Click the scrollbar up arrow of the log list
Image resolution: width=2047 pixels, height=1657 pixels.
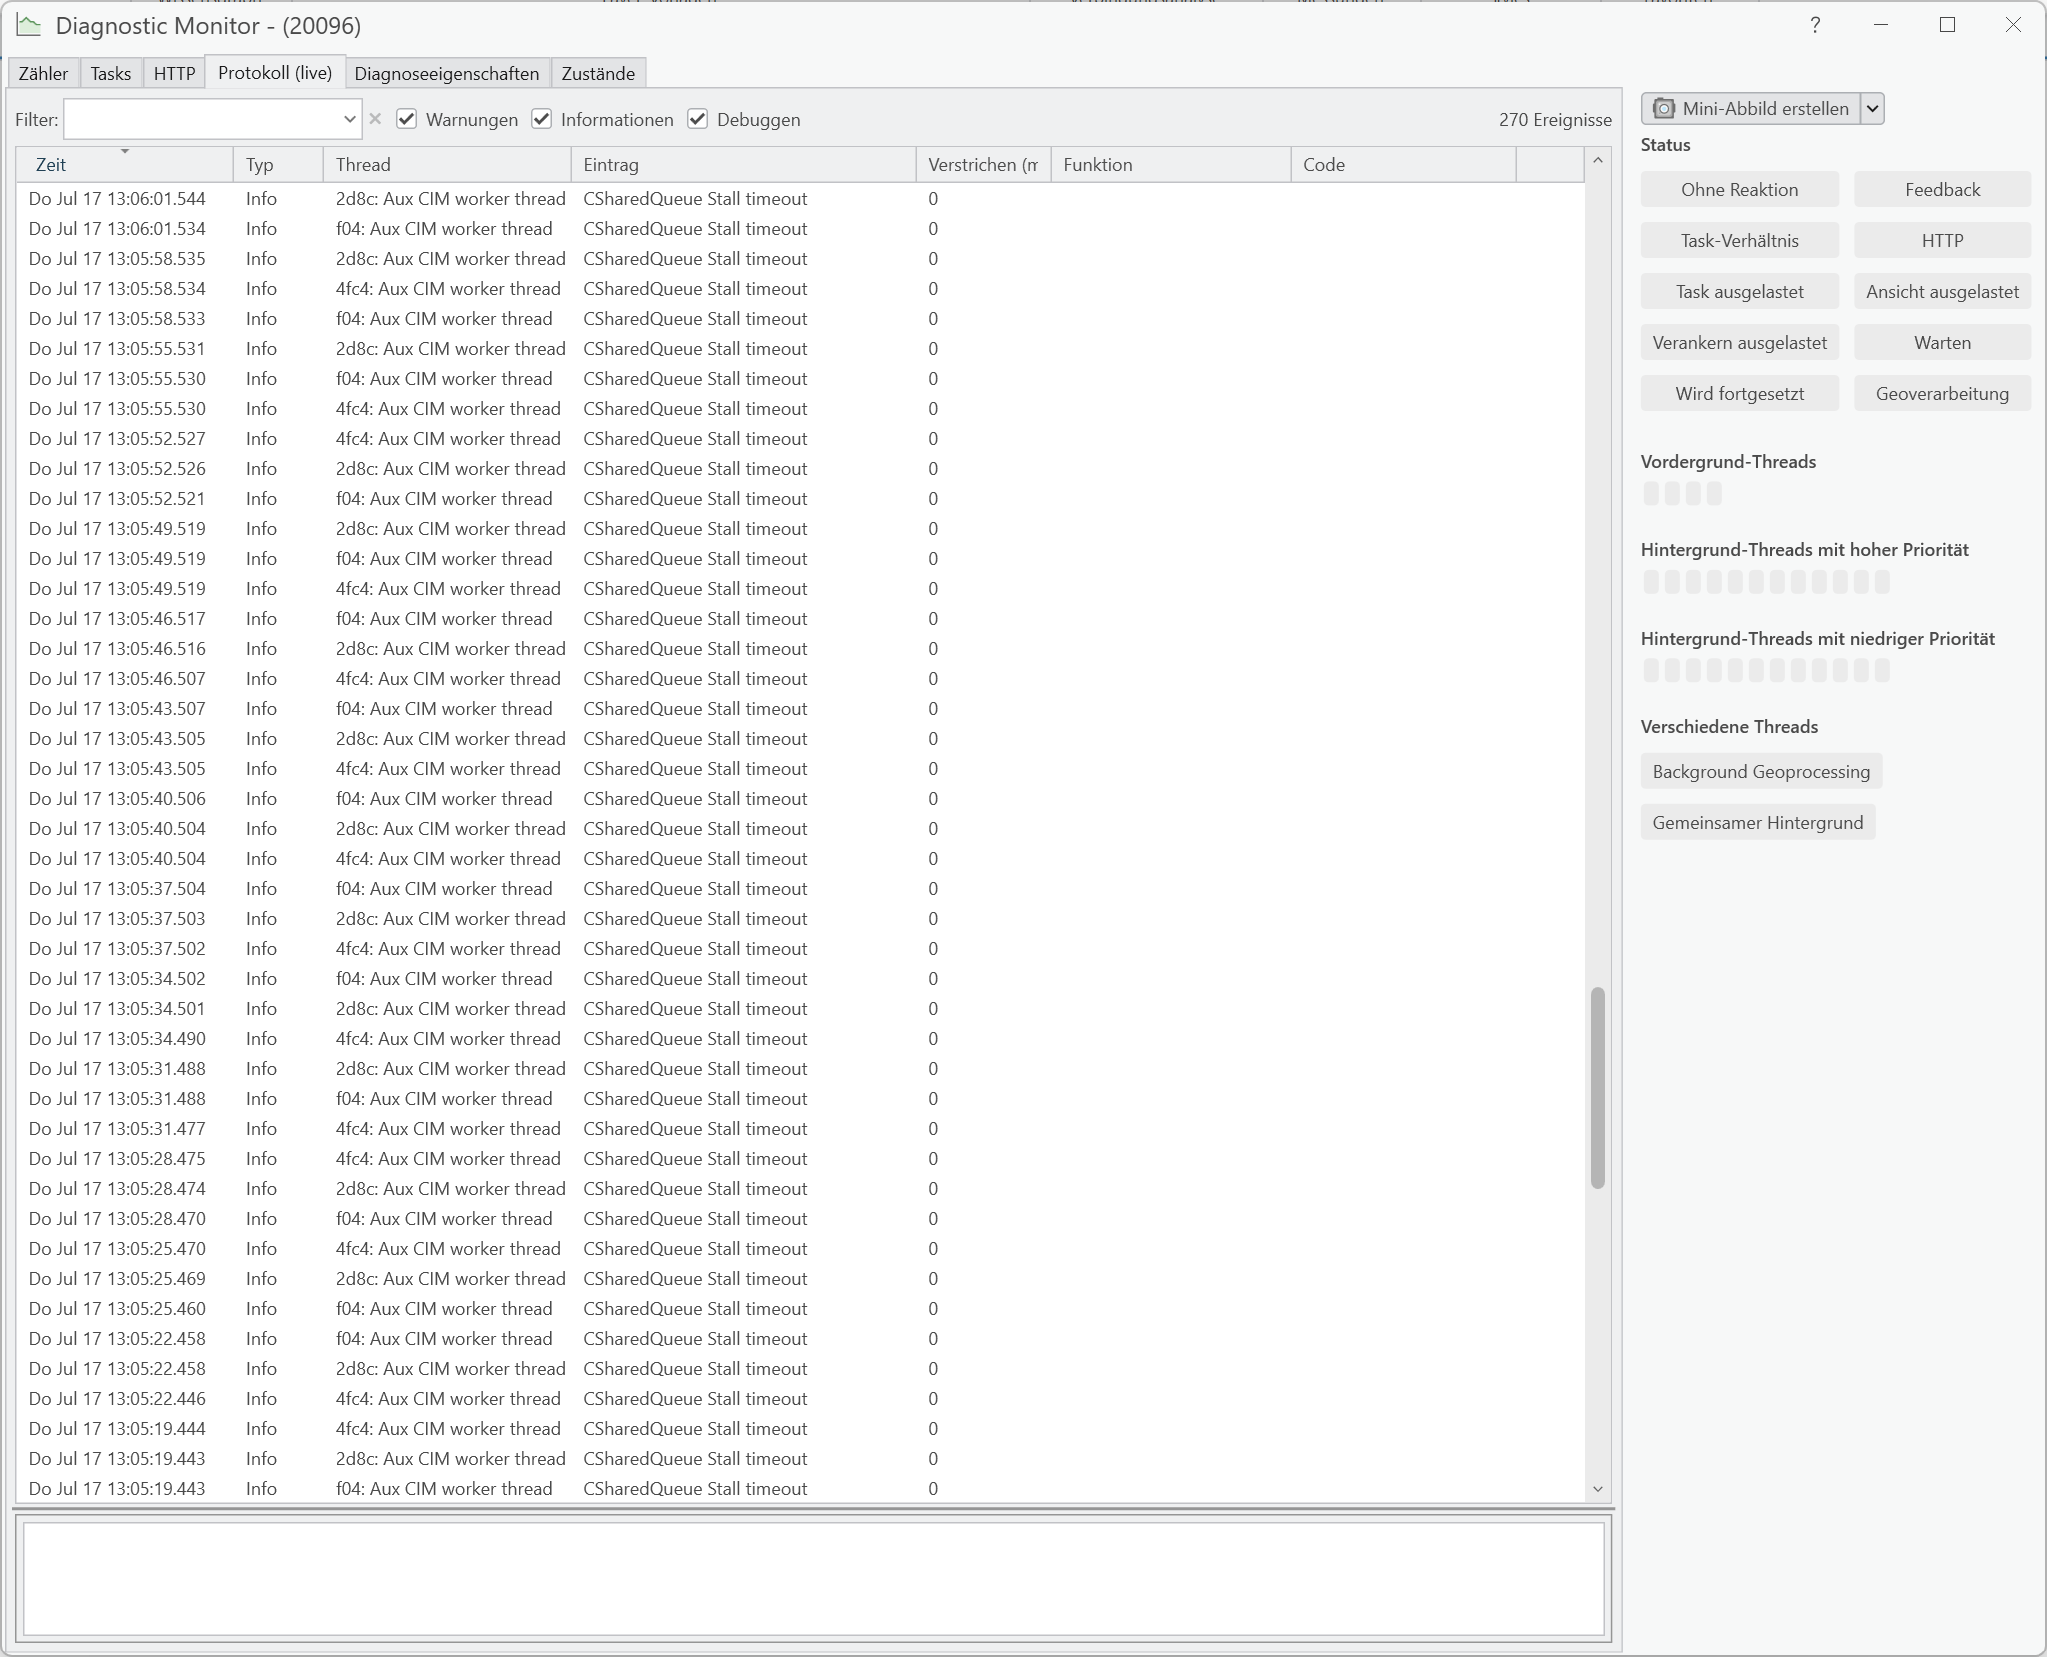click(1597, 161)
